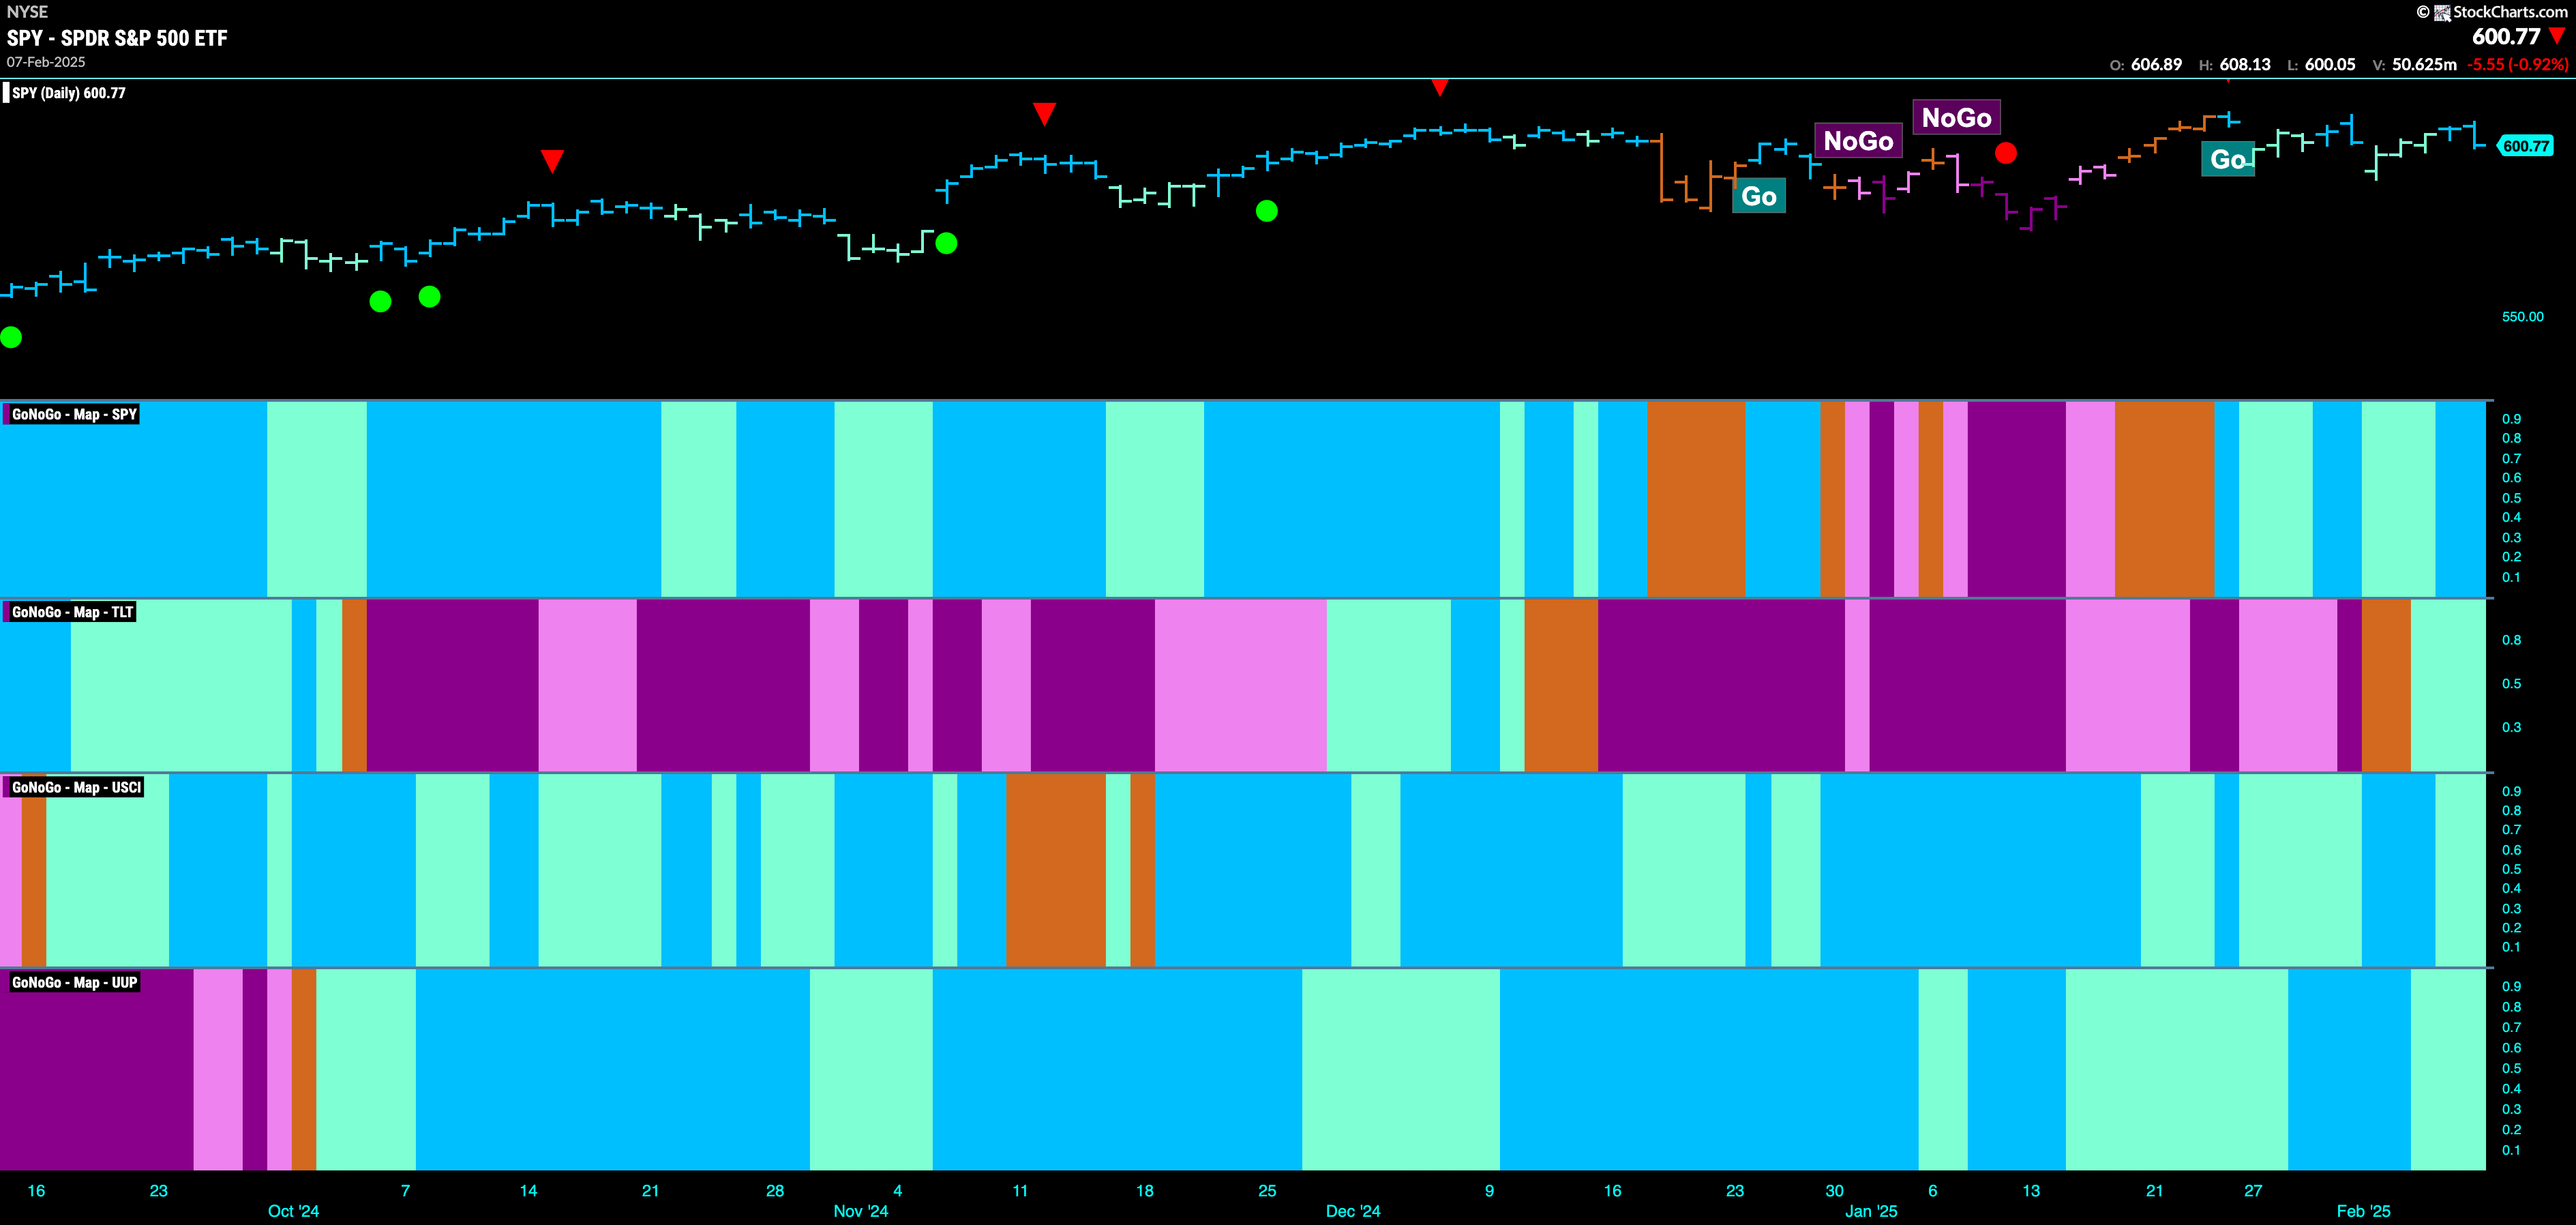Click the change value '-5.55 (-0.92%)'
Screen dimensions: 2576x1225
(x=2517, y=64)
